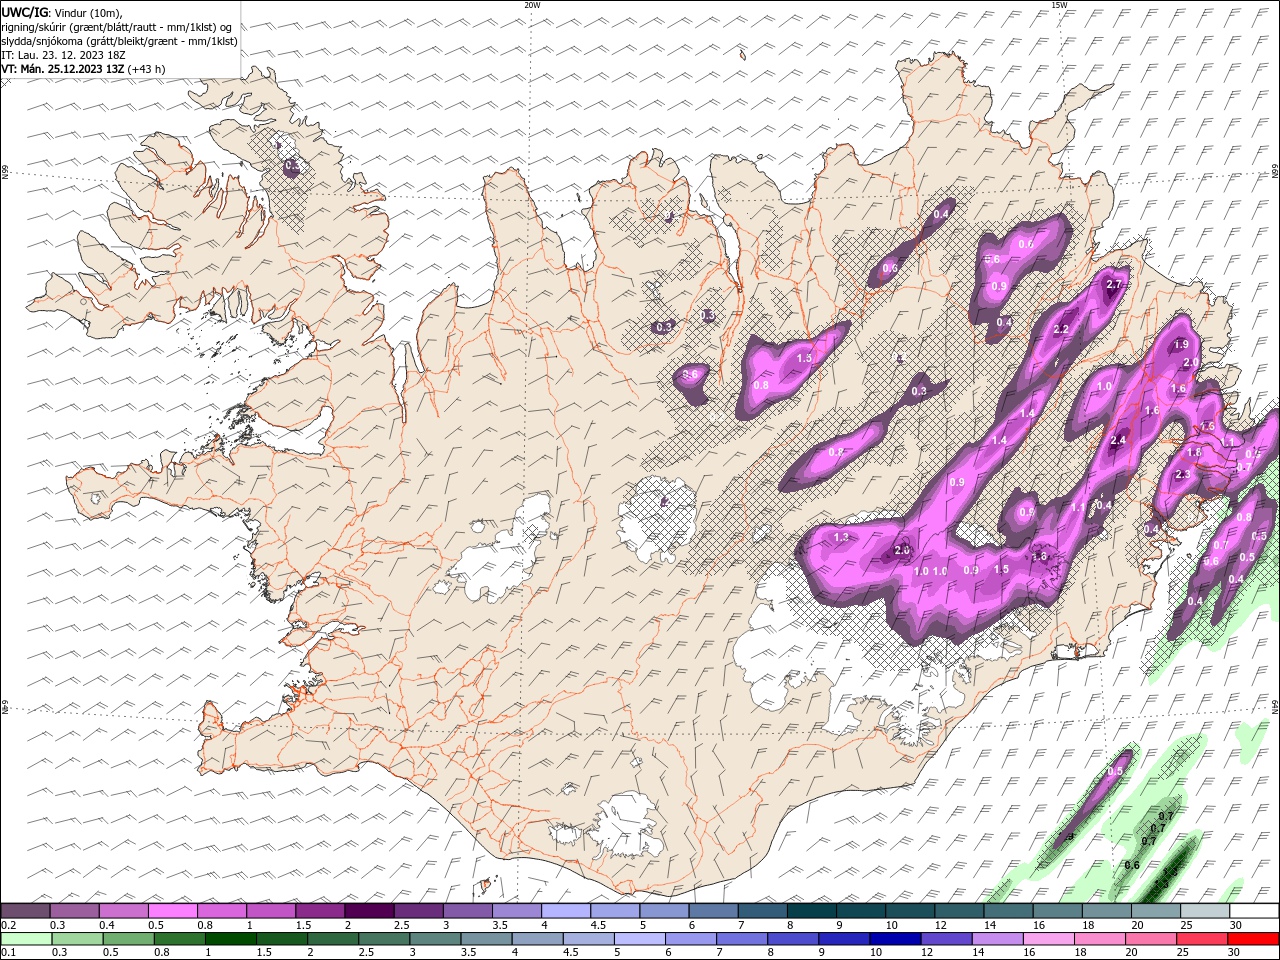Select the 2.7 snowfall value label
Image resolution: width=1280 pixels, height=960 pixels.
[1115, 285]
